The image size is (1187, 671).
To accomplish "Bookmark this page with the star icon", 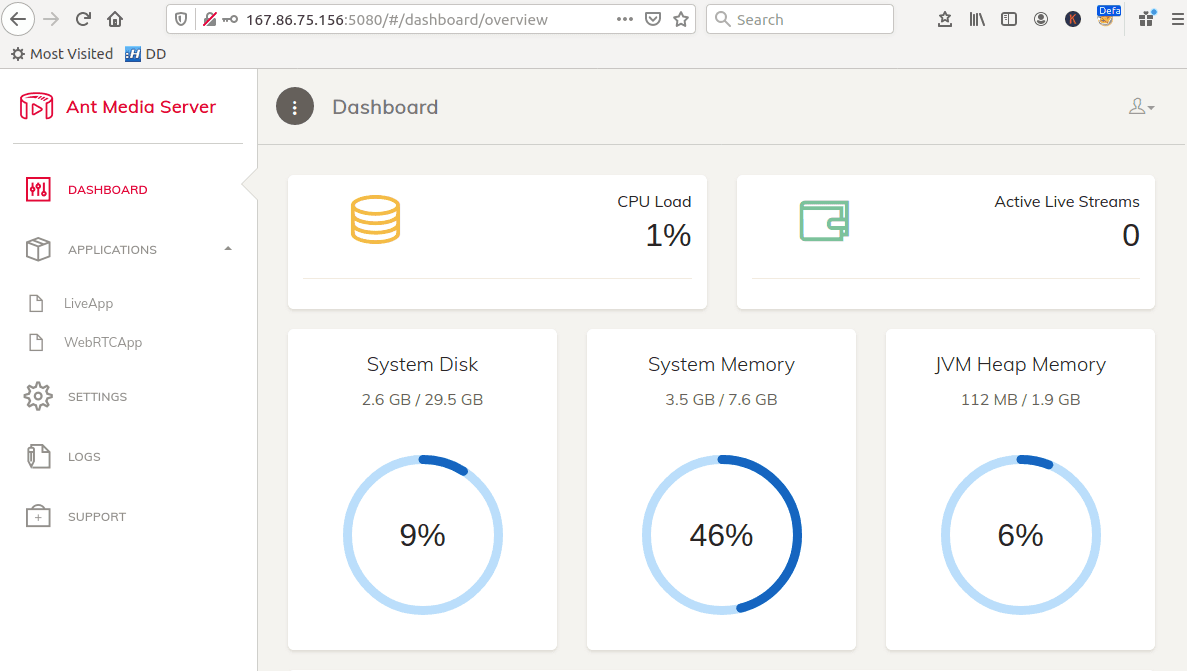I will click(x=682, y=18).
